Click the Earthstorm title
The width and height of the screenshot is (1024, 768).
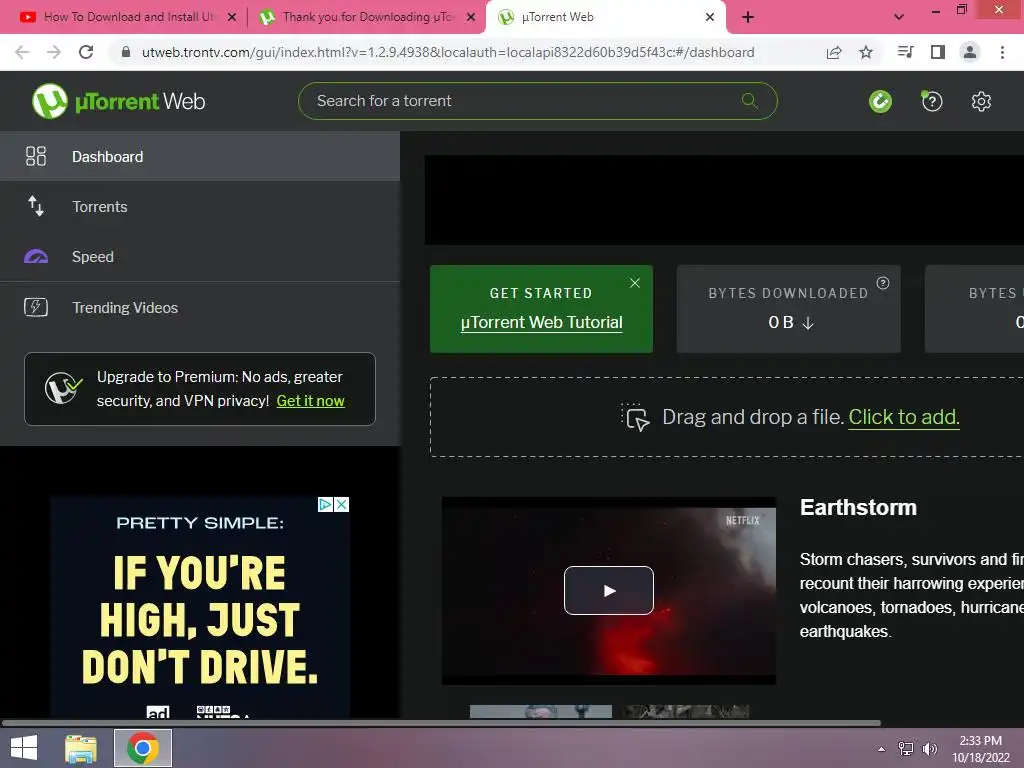pyautogui.click(x=858, y=507)
